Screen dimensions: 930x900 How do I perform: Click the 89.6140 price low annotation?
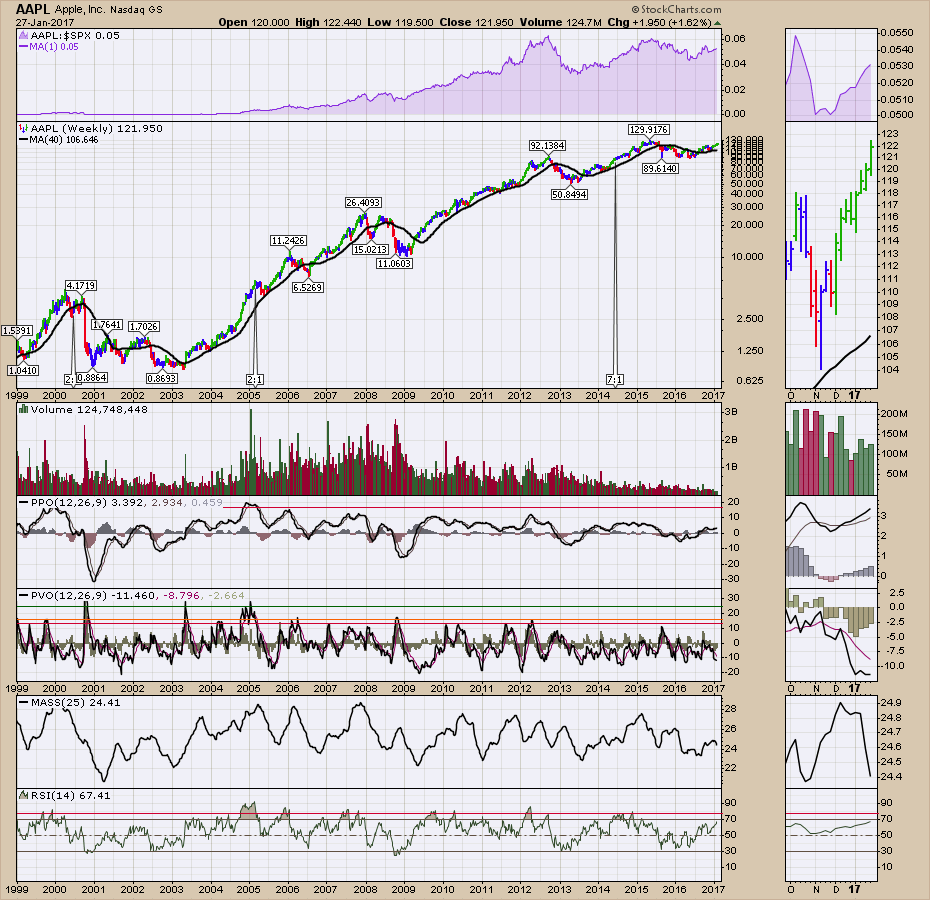(660, 168)
